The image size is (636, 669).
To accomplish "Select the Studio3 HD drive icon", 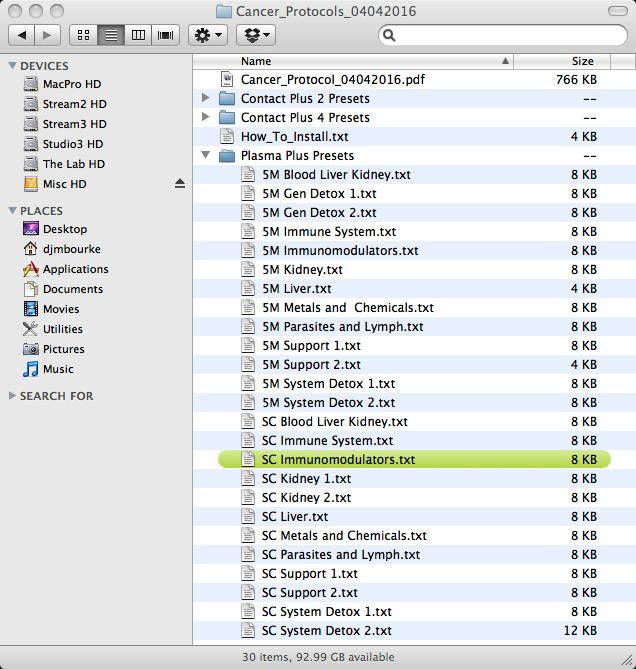I will coord(31,144).
